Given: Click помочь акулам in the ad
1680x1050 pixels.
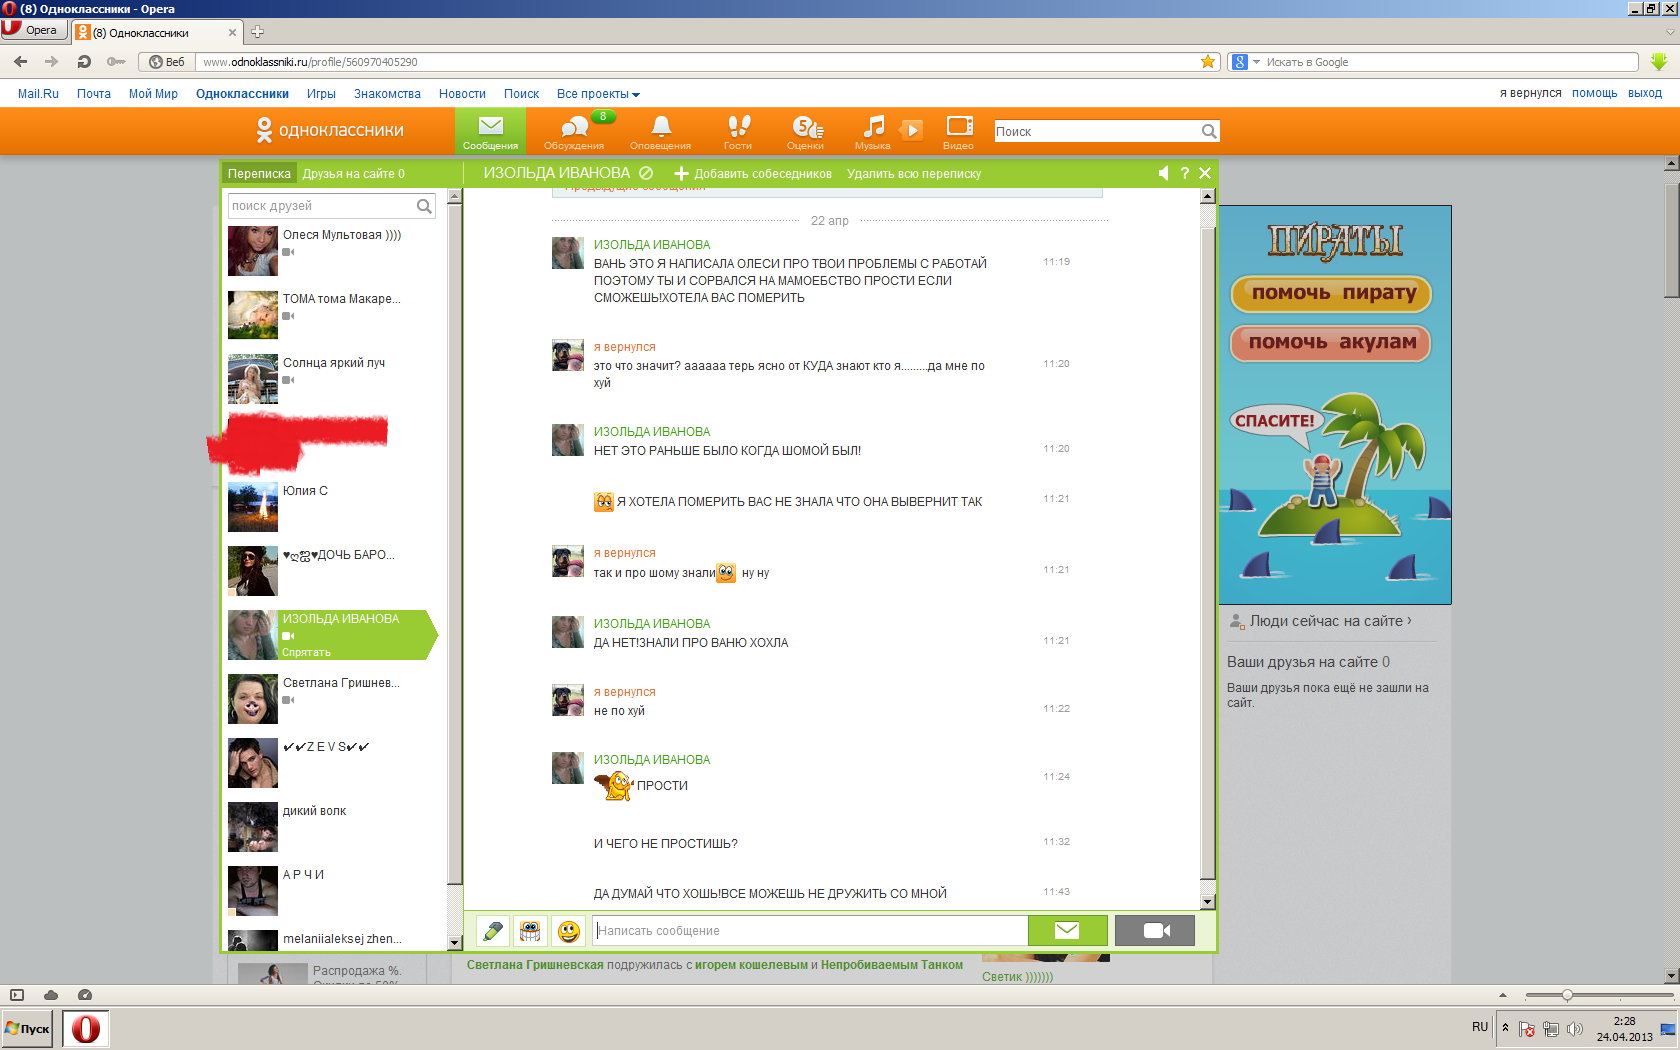Looking at the screenshot, I should tap(1332, 342).
